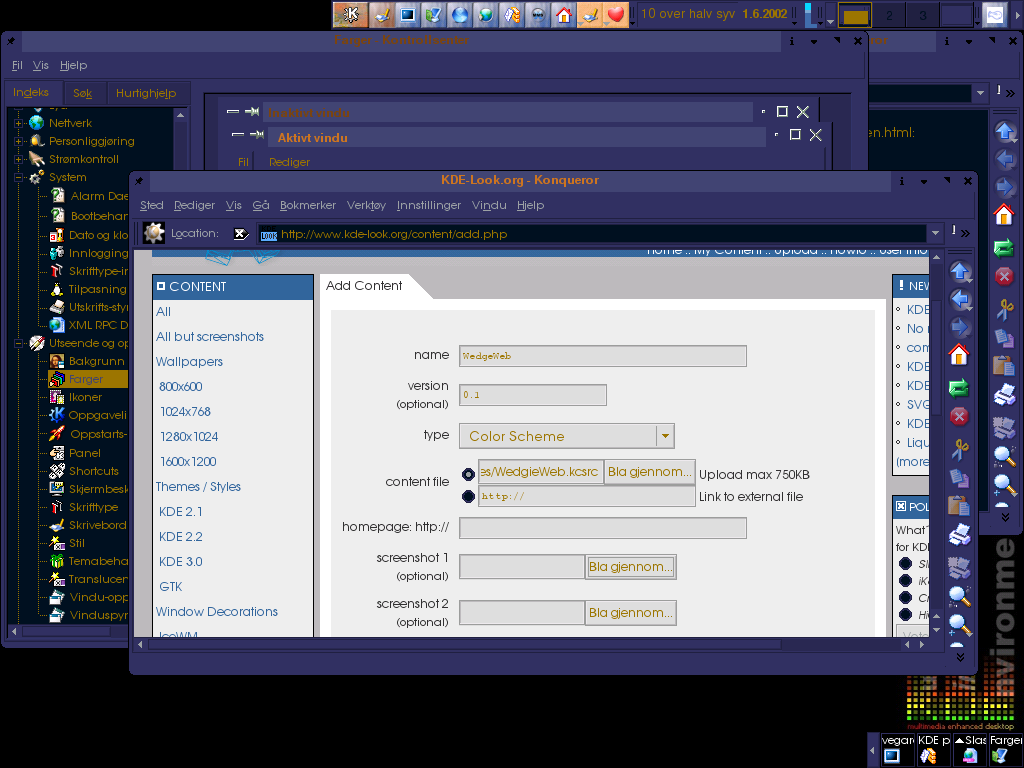Screen dimensions: 1024x768
Task: Click Konqueror toolbar Print icon
Action: (x=959, y=535)
